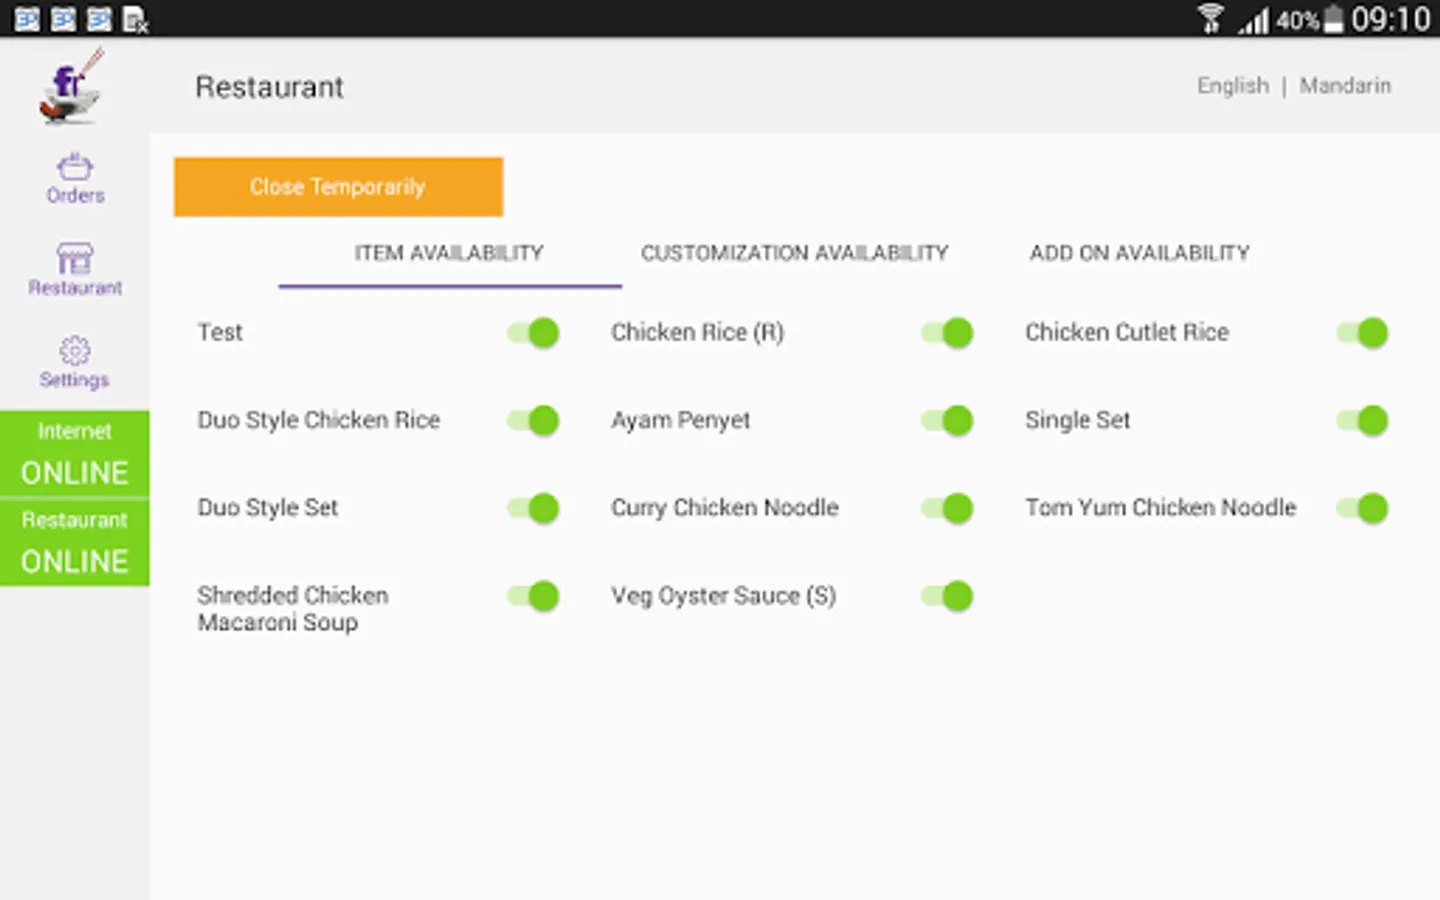Toggle Chicken Cutlet Rice switch

coord(1362,333)
